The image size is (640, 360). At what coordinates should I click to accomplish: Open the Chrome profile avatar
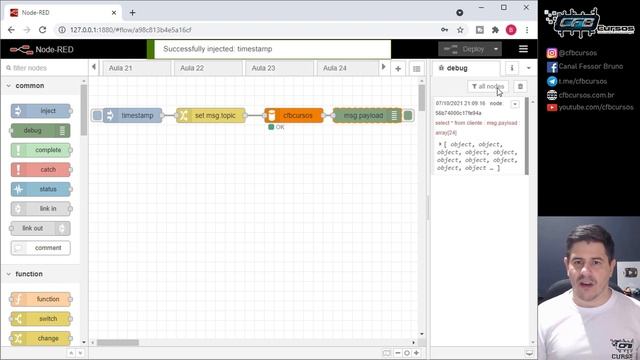(511, 30)
